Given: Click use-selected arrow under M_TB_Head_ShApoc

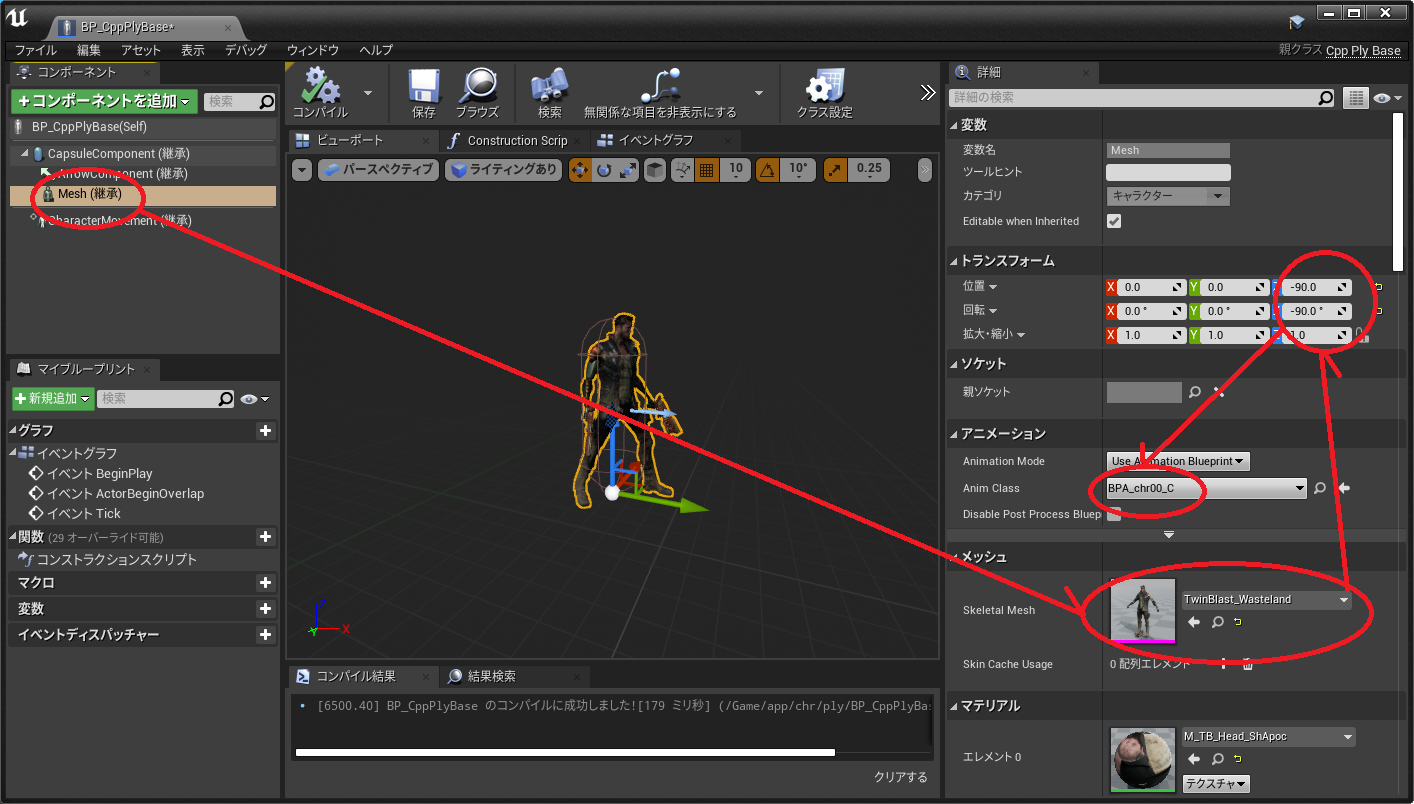Looking at the screenshot, I should [1194, 759].
